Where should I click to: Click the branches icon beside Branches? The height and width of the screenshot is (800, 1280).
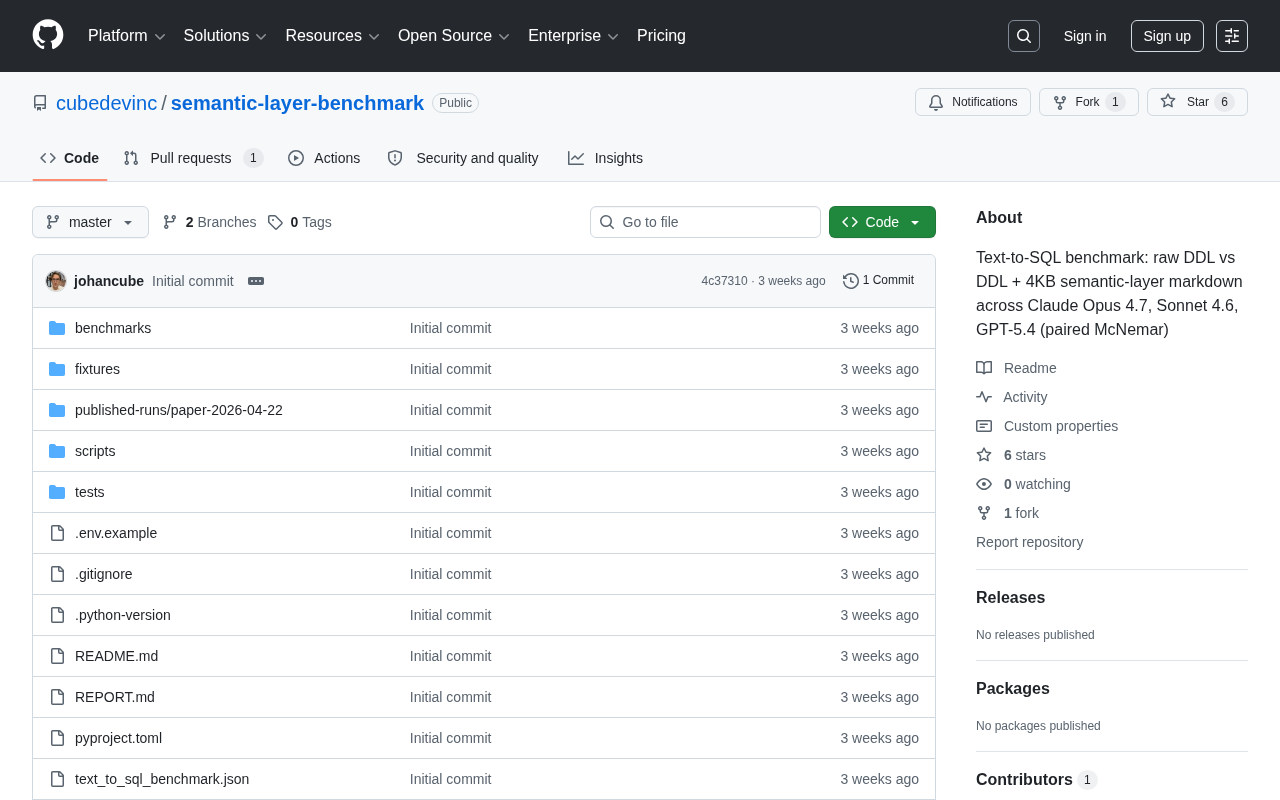[170, 222]
